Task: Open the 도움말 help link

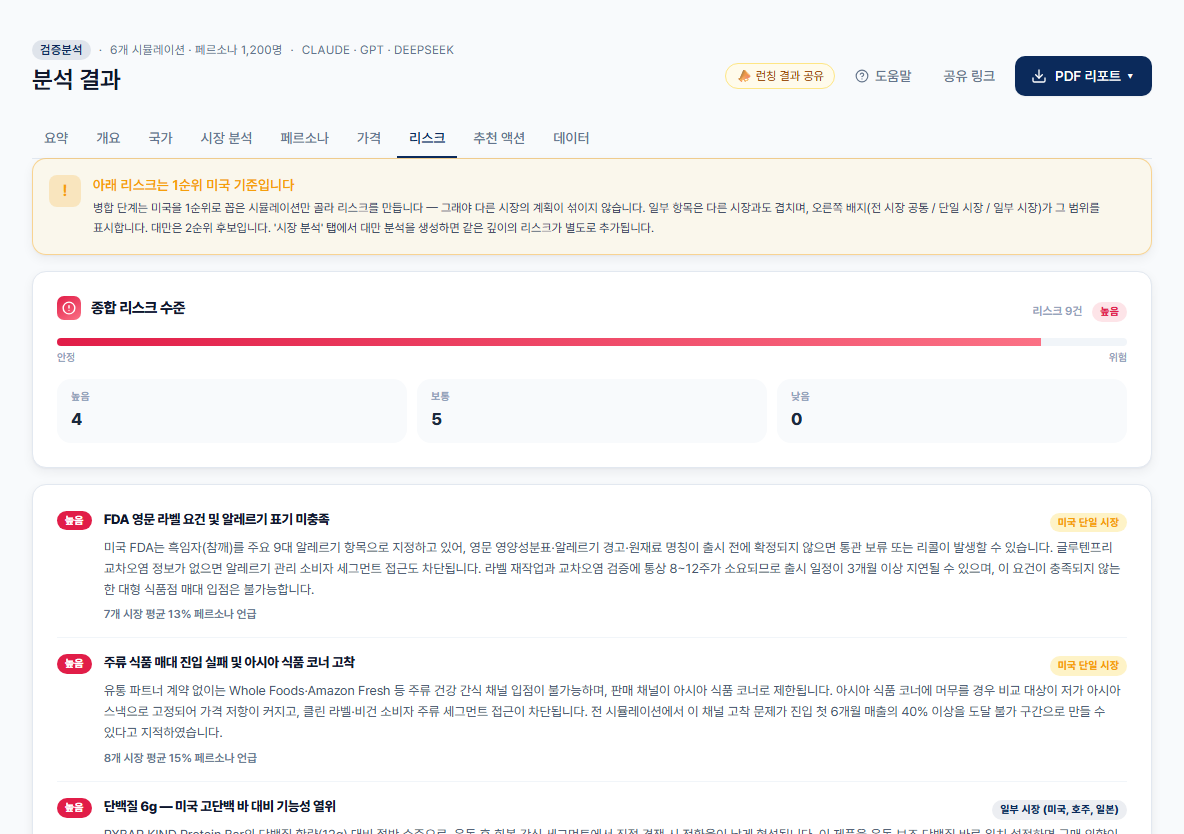Action: click(883, 76)
